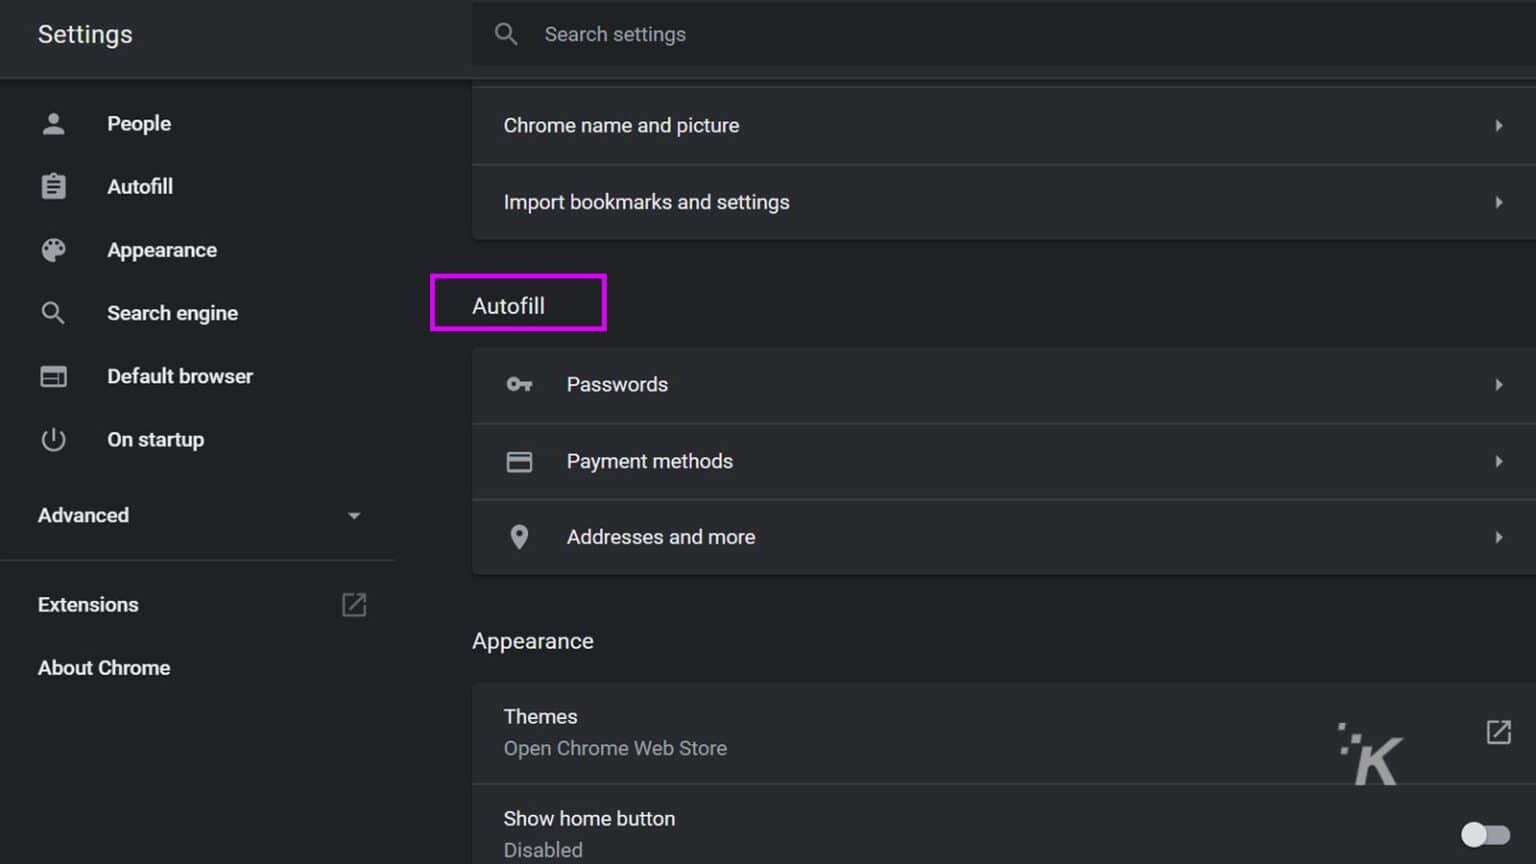Click the Addresses location pin icon
This screenshot has width=1536, height=864.
click(x=519, y=537)
